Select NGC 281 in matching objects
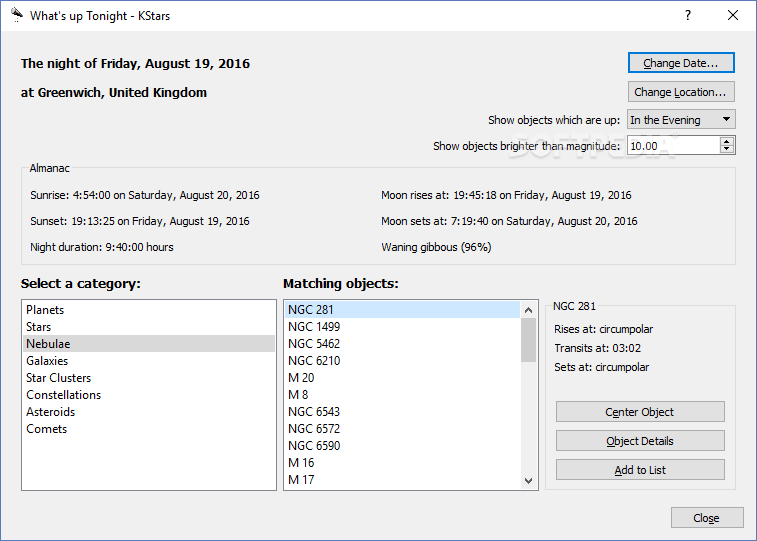 click(403, 310)
